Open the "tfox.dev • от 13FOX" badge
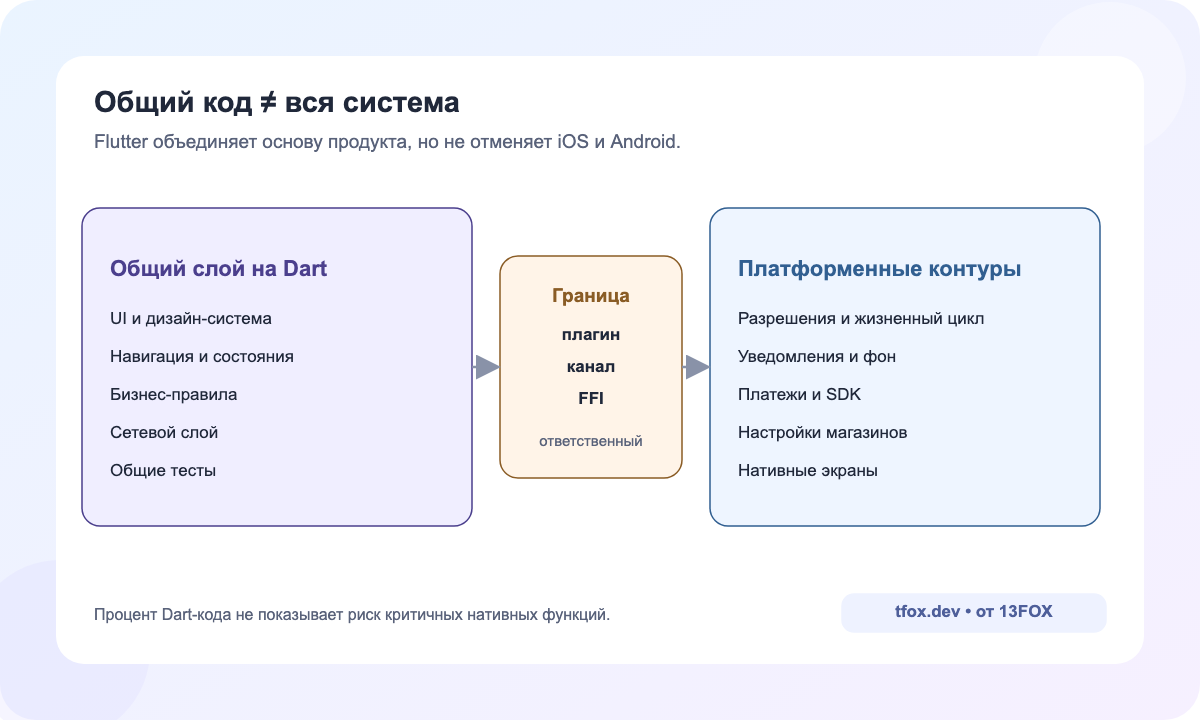 [974, 613]
